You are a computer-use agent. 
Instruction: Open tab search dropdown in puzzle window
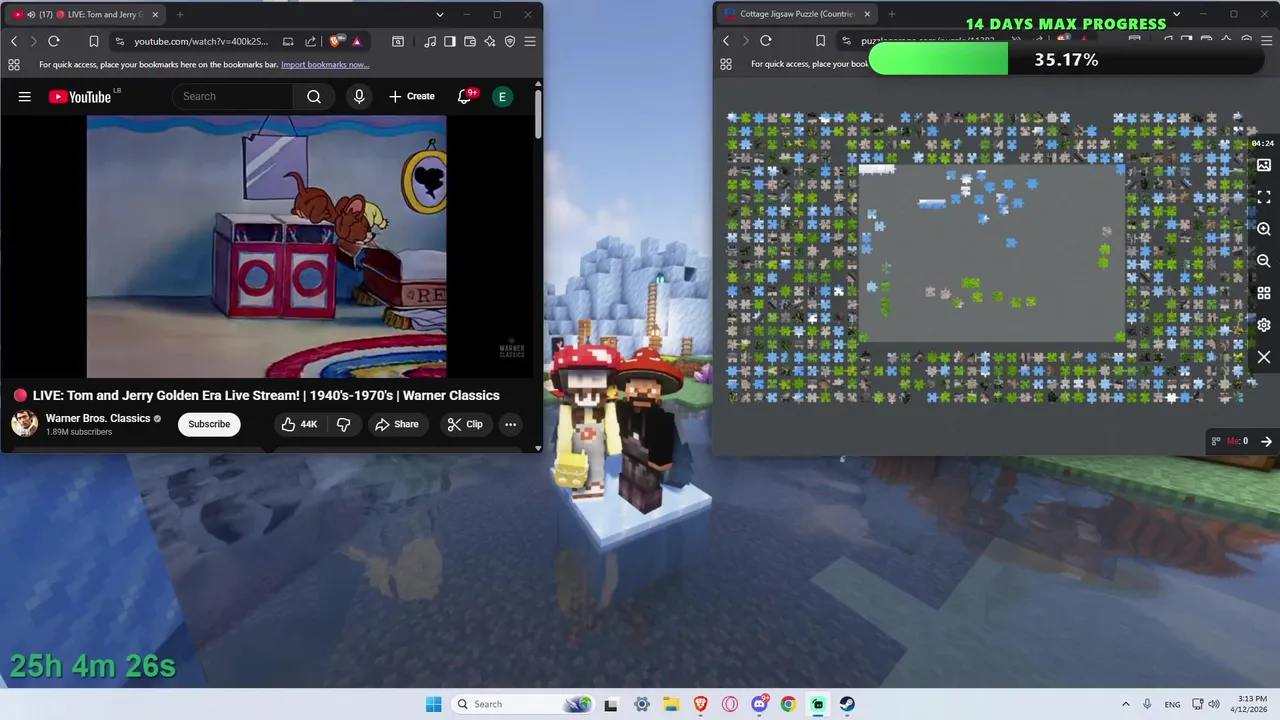pyautogui.click(x=1176, y=14)
